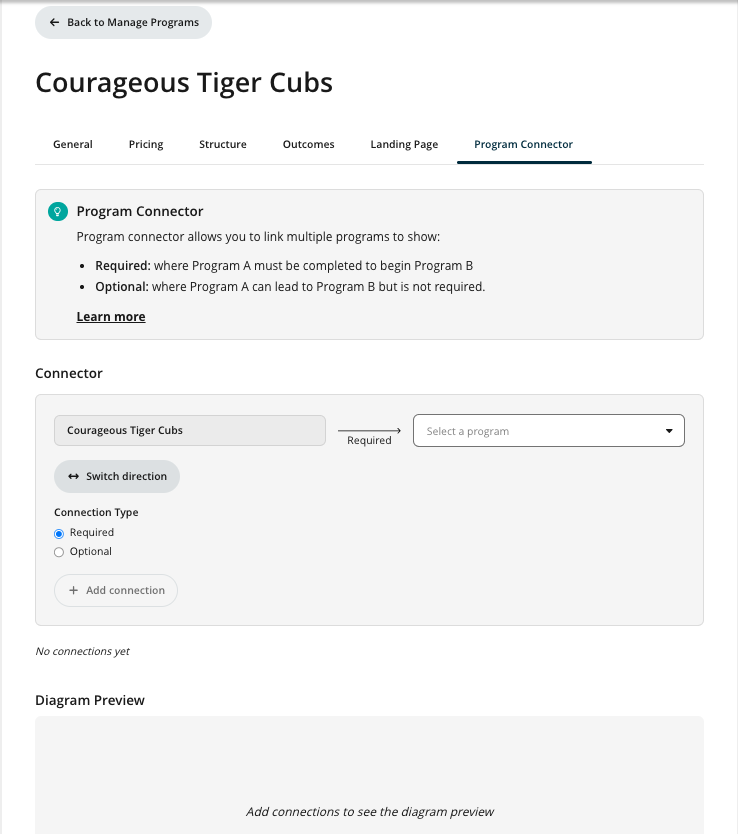Open the Select a program dropdown
Viewport: 738px width, 834px height.
[540, 431]
